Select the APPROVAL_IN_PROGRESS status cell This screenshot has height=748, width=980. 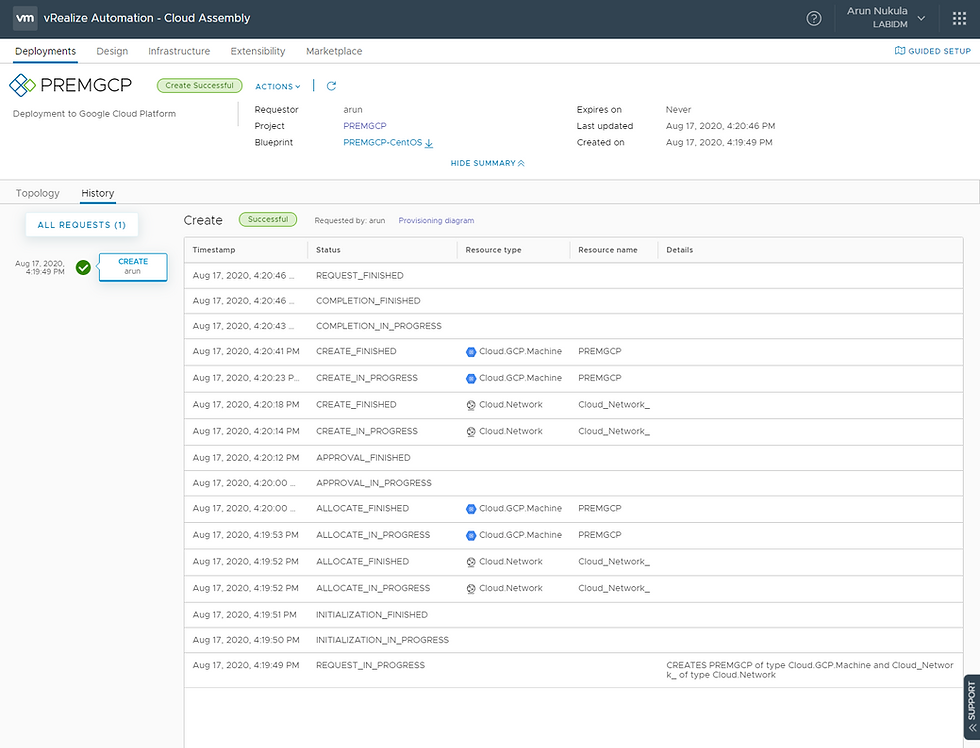tap(374, 483)
